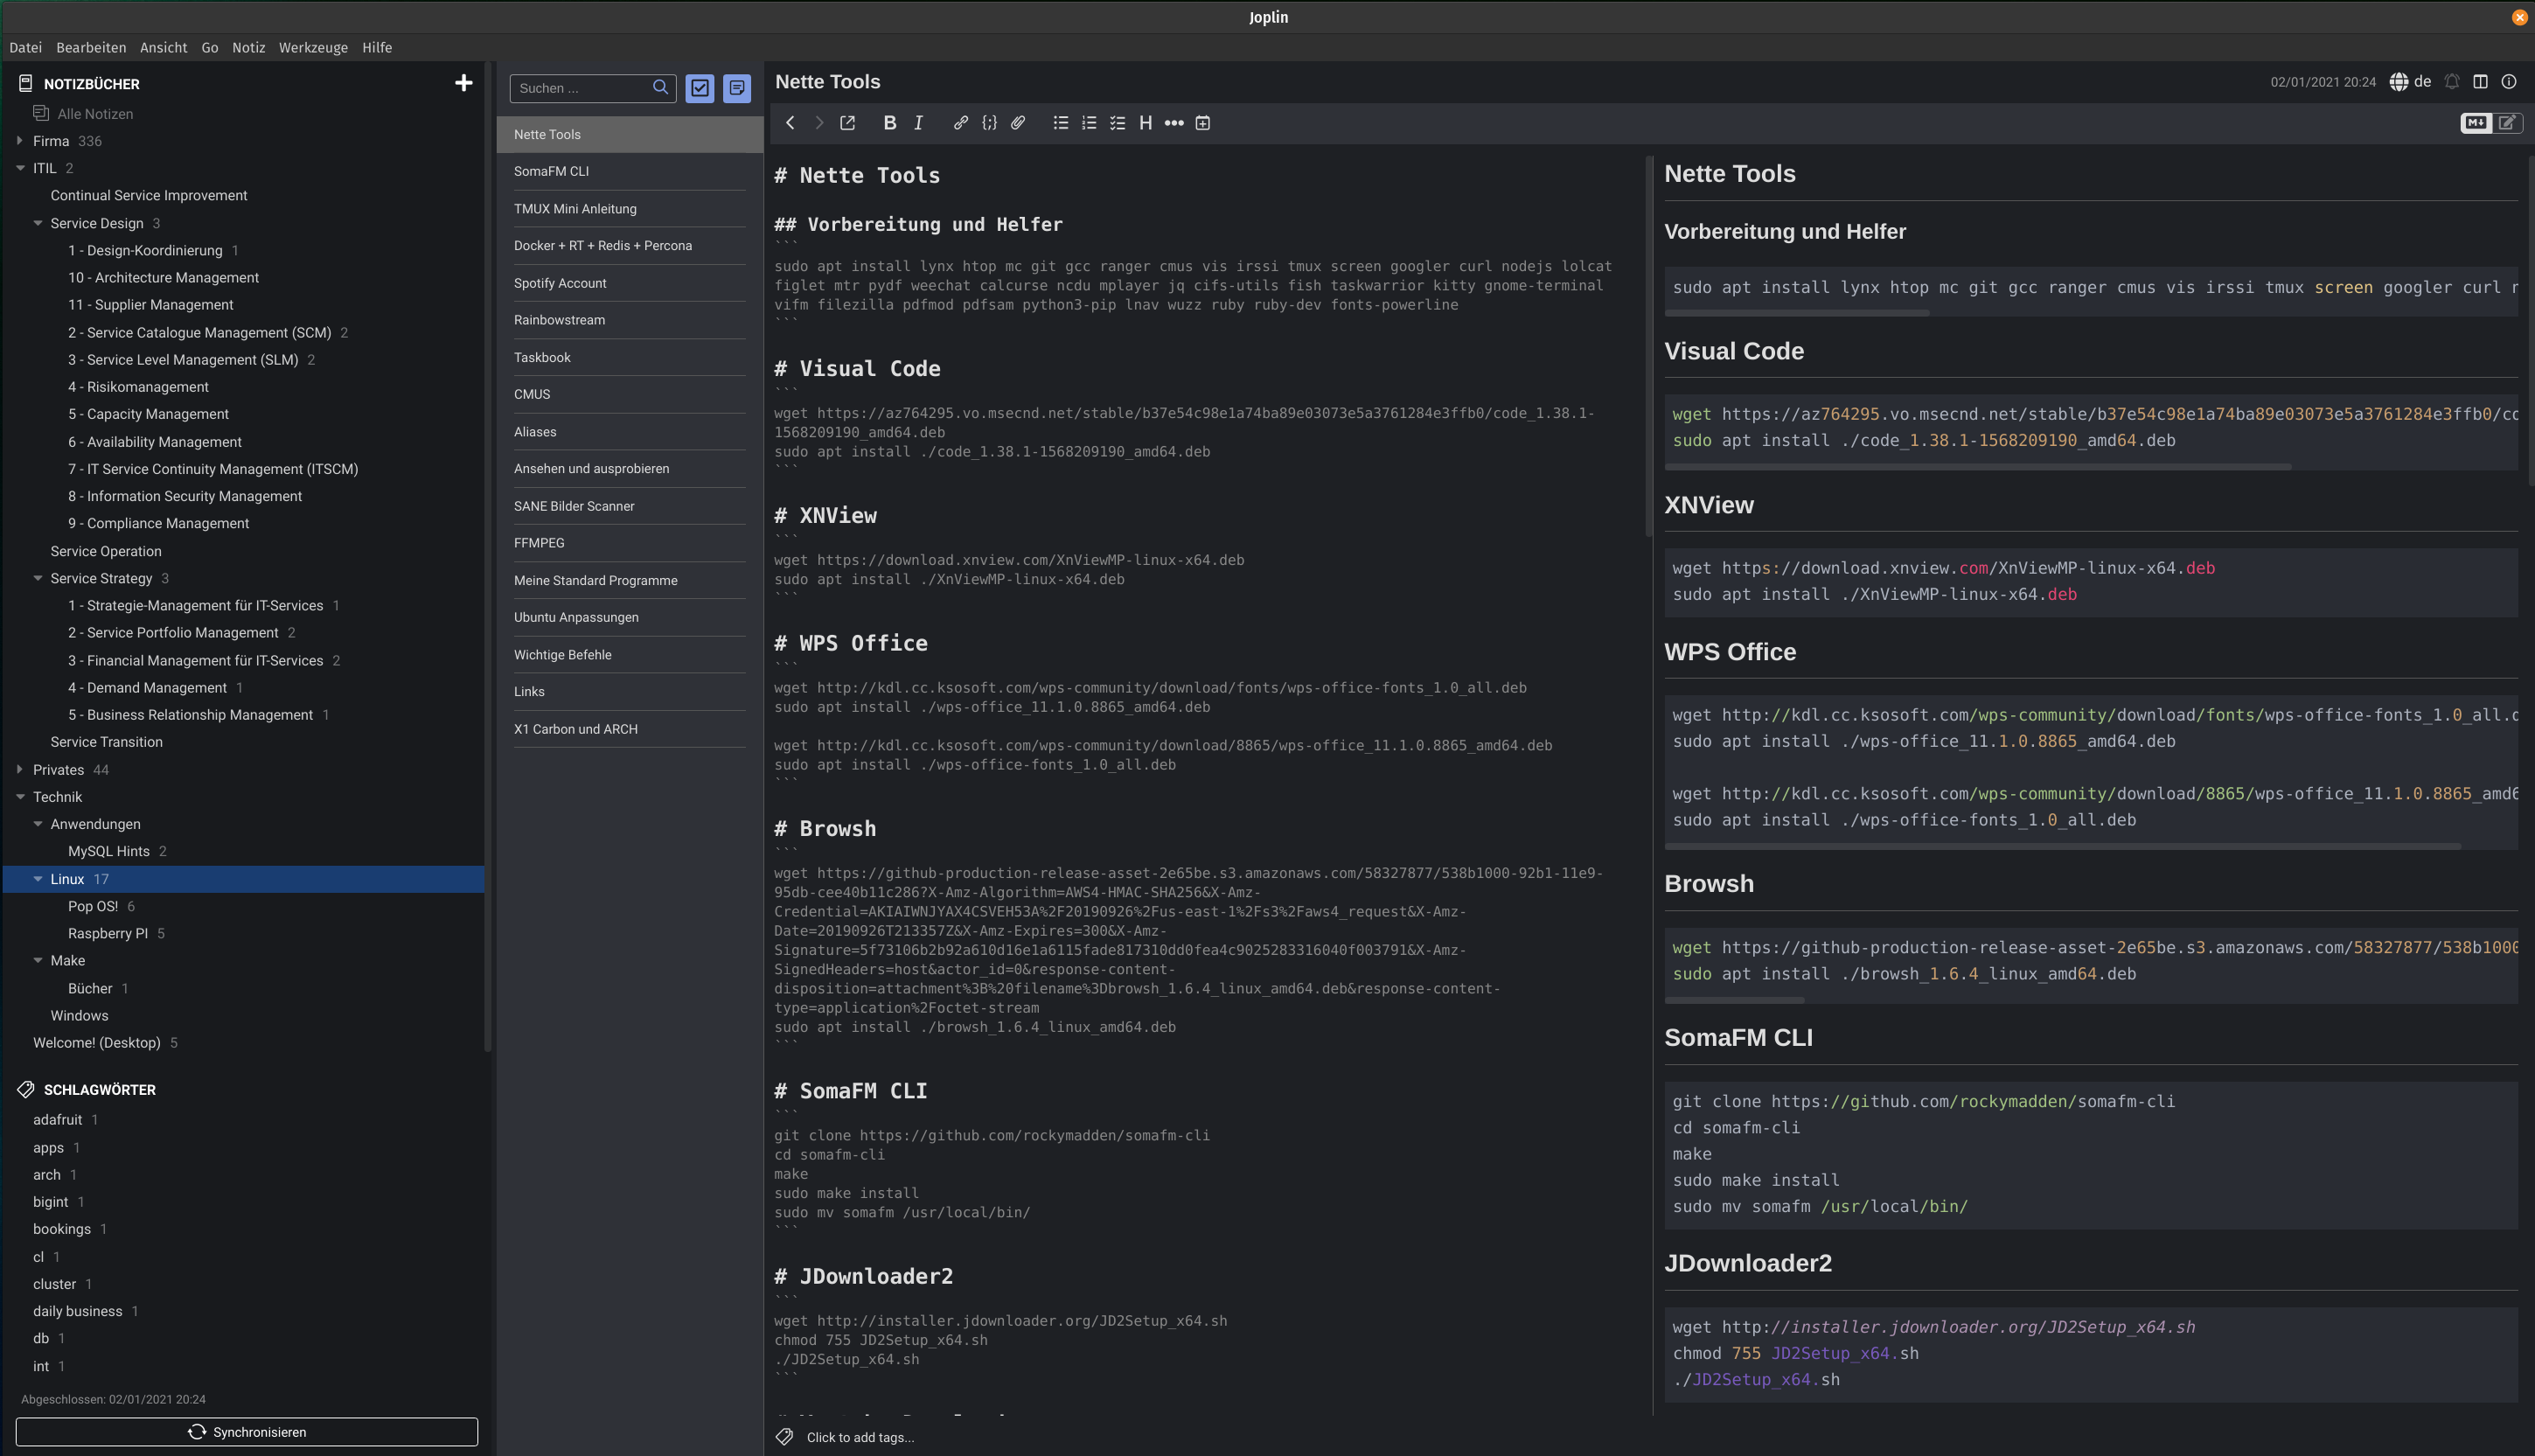Click the Synchronisieren button
Image resolution: width=2535 pixels, height=1456 pixels.
click(x=247, y=1431)
